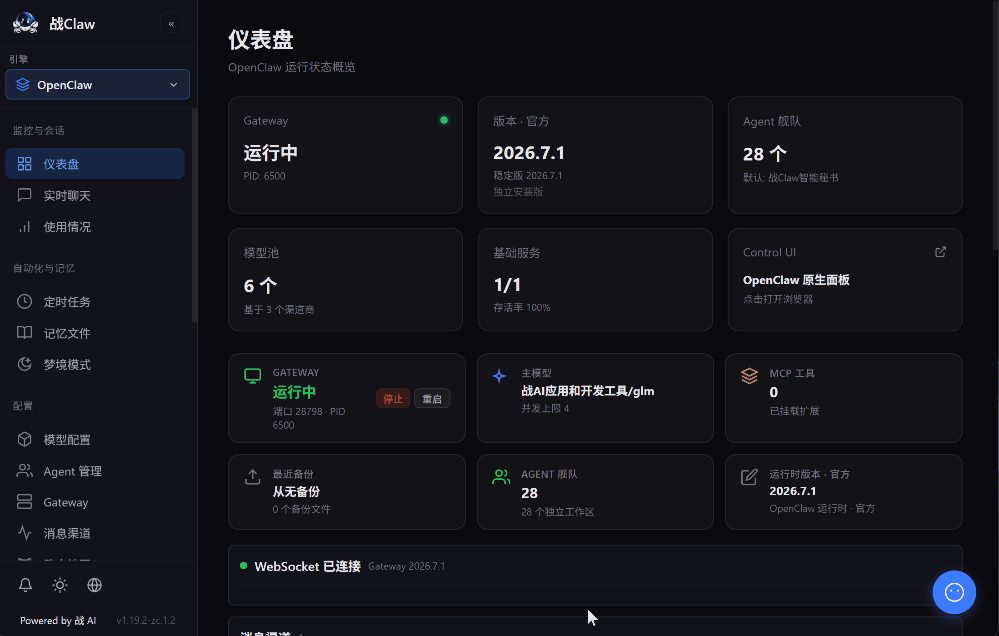Click the 主模型 sparkle icon

click(x=500, y=376)
